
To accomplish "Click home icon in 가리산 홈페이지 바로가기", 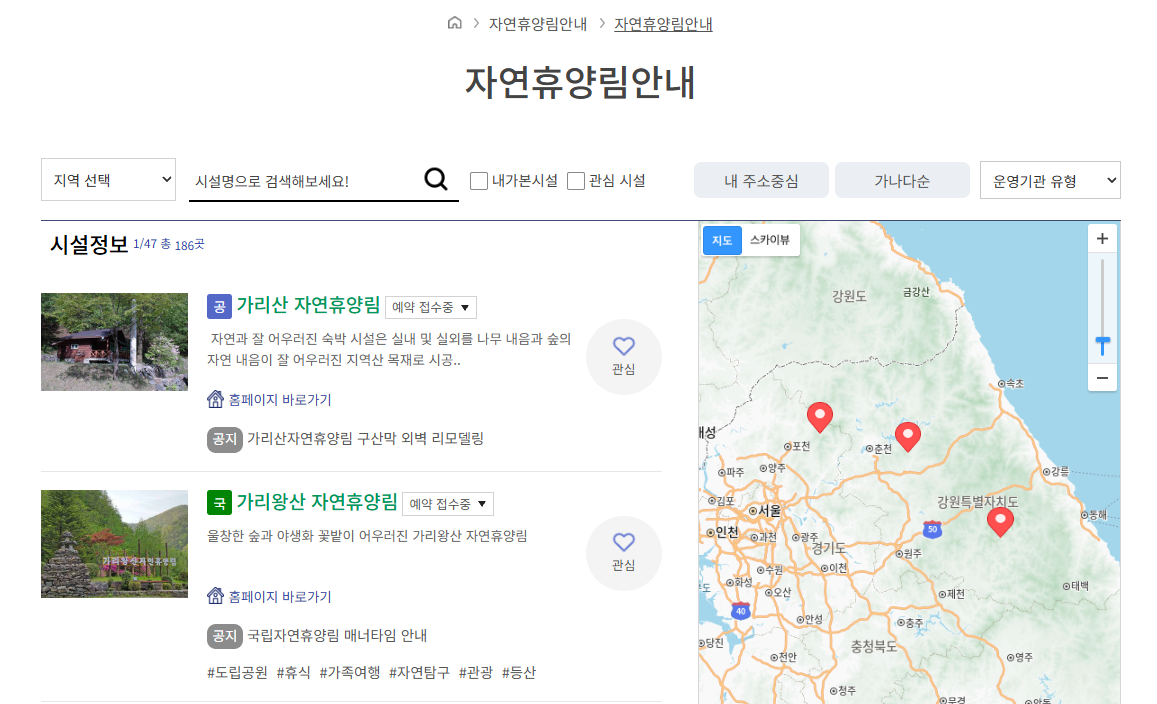I will click(x=215, y=399).
